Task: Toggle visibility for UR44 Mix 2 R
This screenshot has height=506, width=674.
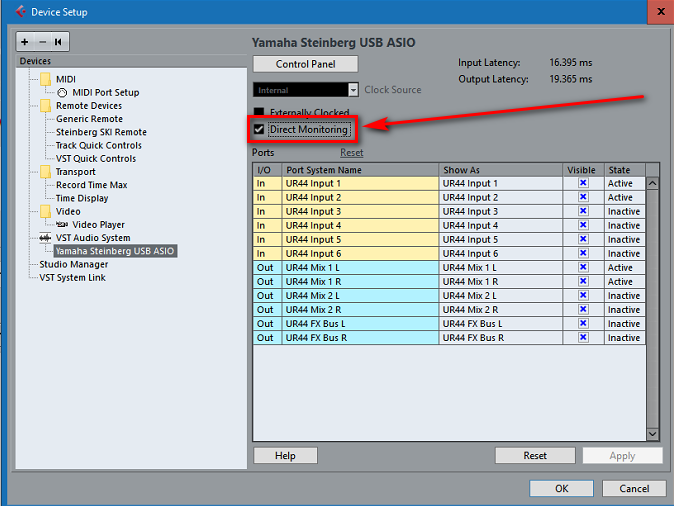Action: [x=583, y=310]
